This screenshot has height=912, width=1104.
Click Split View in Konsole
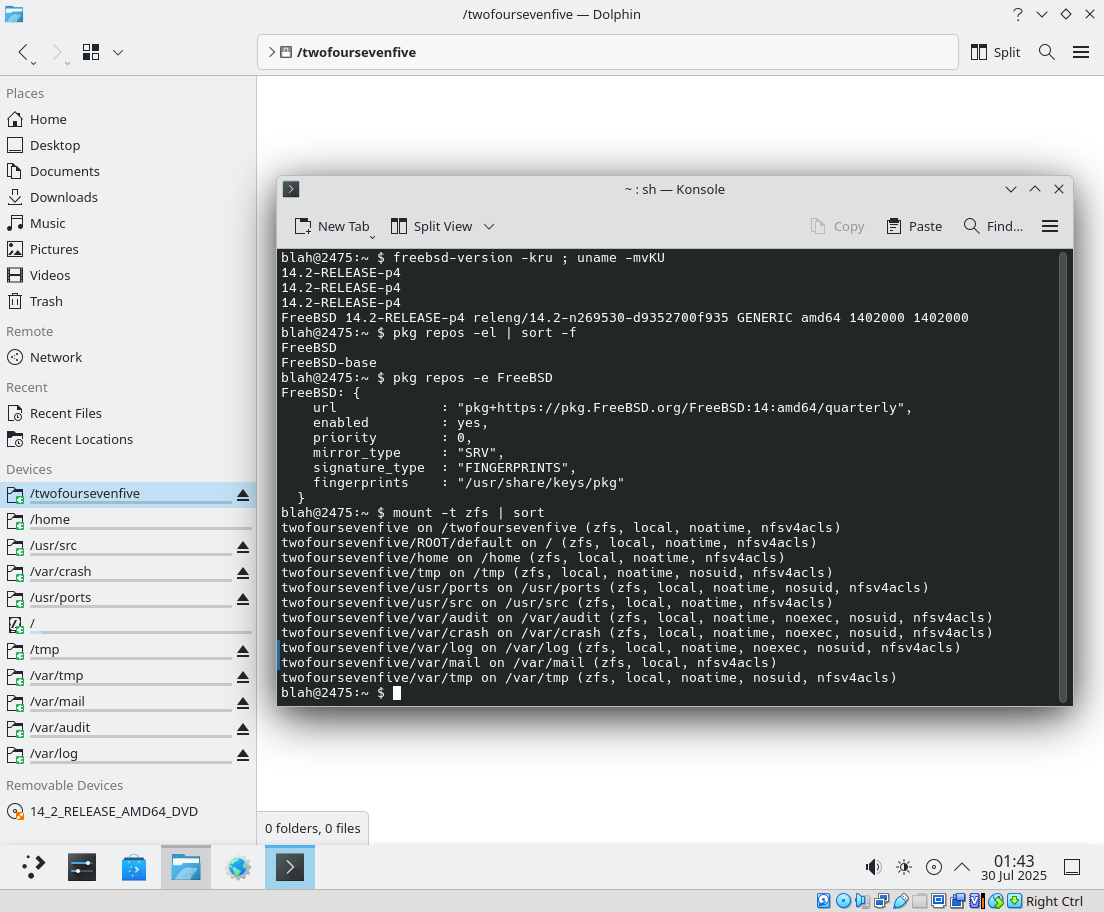(432, 226)
